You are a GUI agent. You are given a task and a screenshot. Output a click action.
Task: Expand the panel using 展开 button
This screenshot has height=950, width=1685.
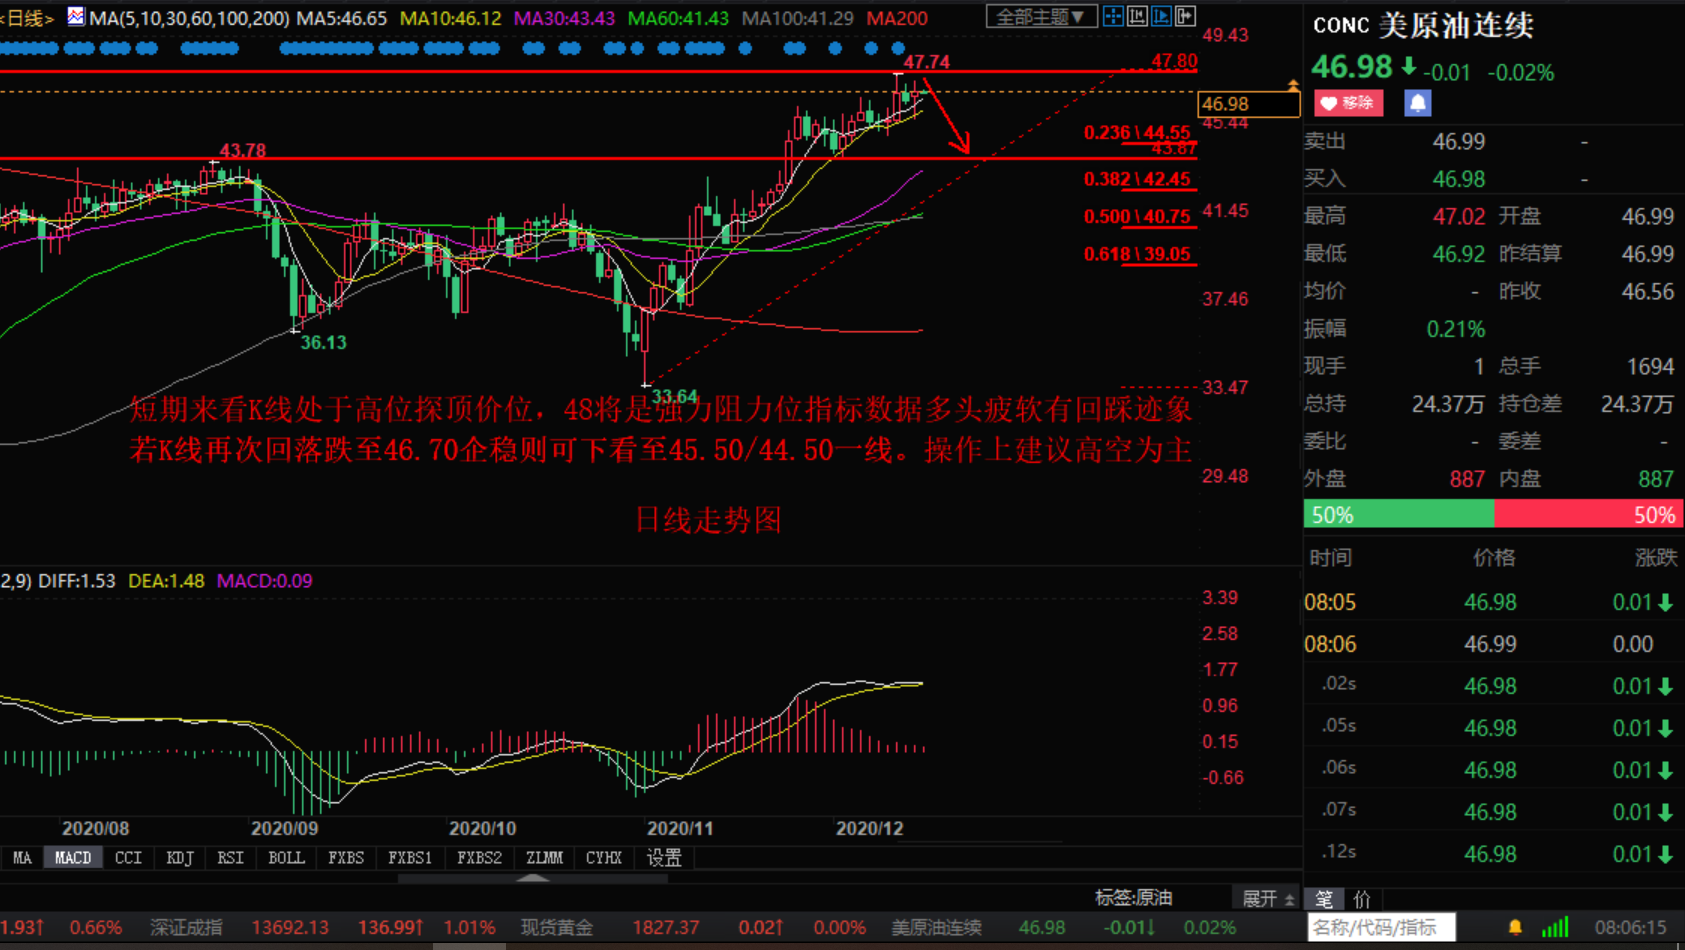(x=1267, y=898)
